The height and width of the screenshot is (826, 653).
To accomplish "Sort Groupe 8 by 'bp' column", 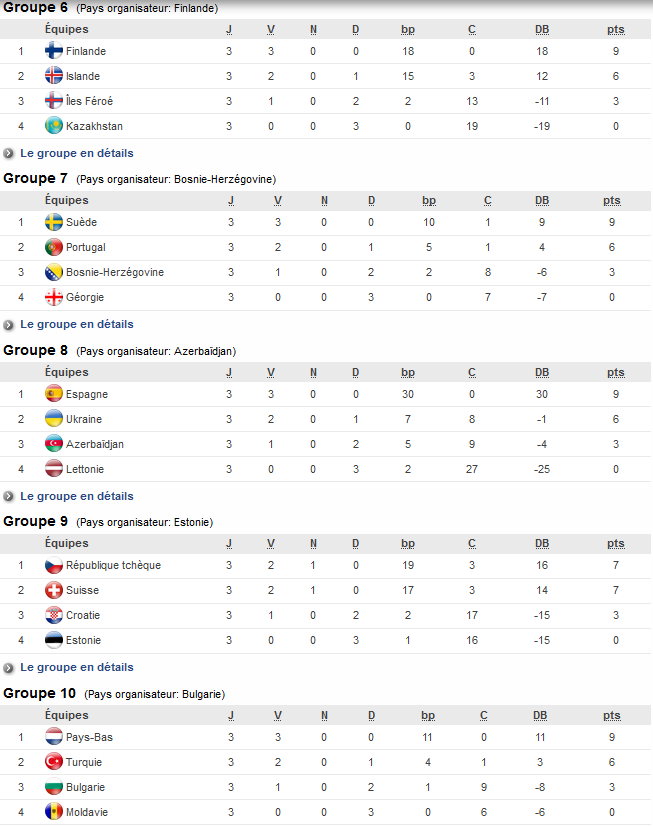I will pos(407,371).
